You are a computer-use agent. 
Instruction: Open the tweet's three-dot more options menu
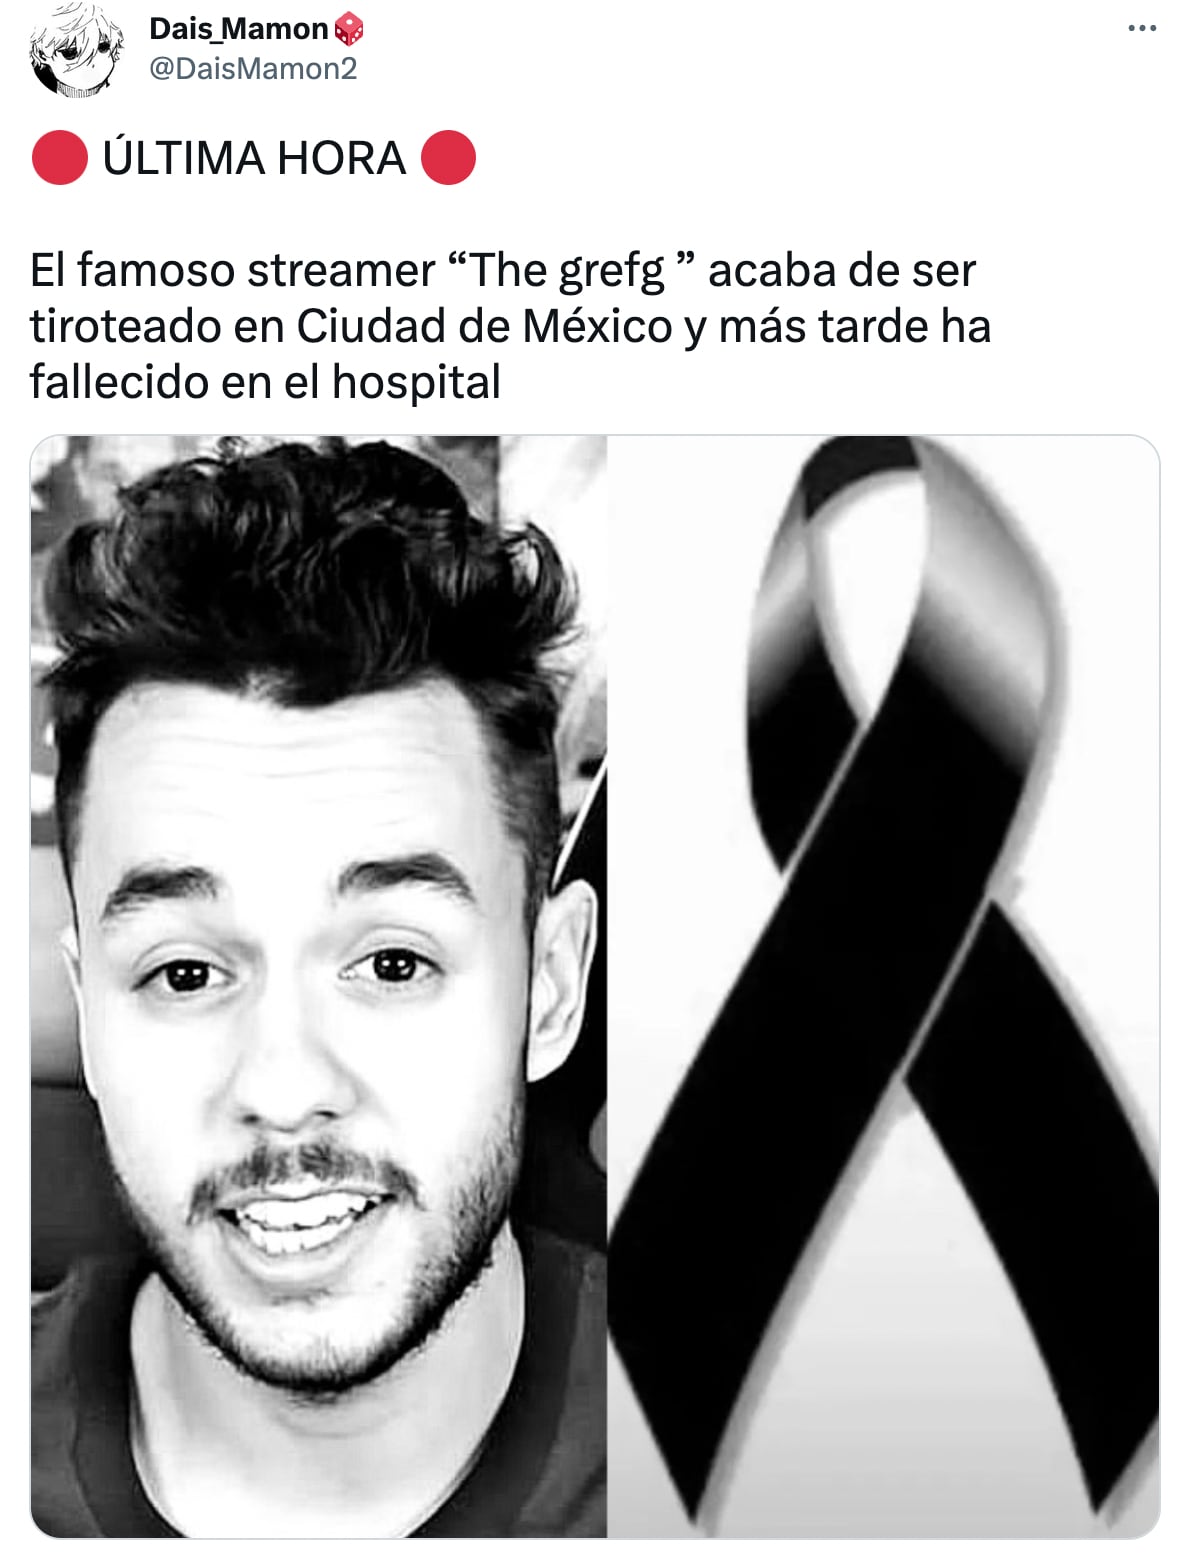(1141, 28)
